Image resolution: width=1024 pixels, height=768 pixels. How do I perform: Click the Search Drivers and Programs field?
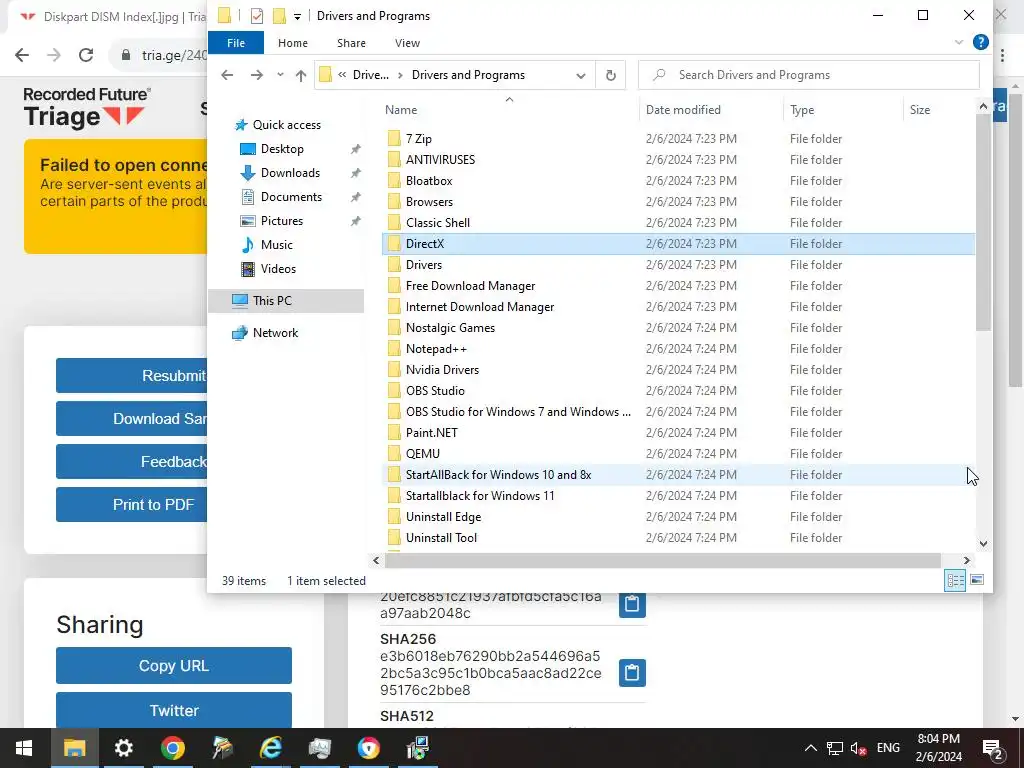[x=808, y=75]
